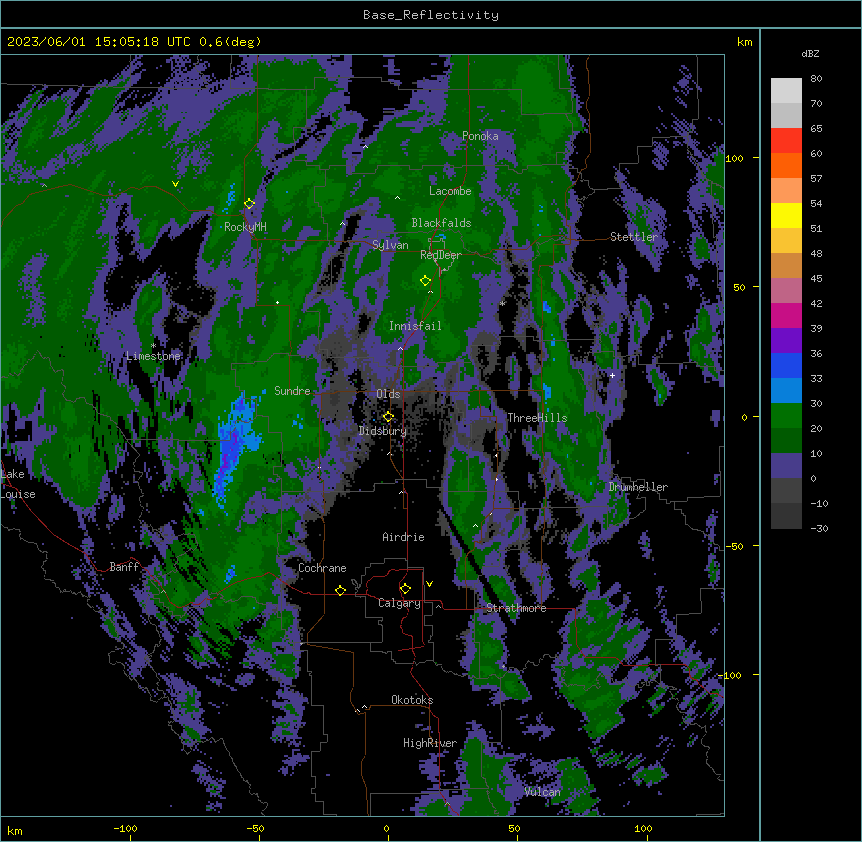Pick the purple 36-39 dBZ legend color

click(x=786, y=341)
